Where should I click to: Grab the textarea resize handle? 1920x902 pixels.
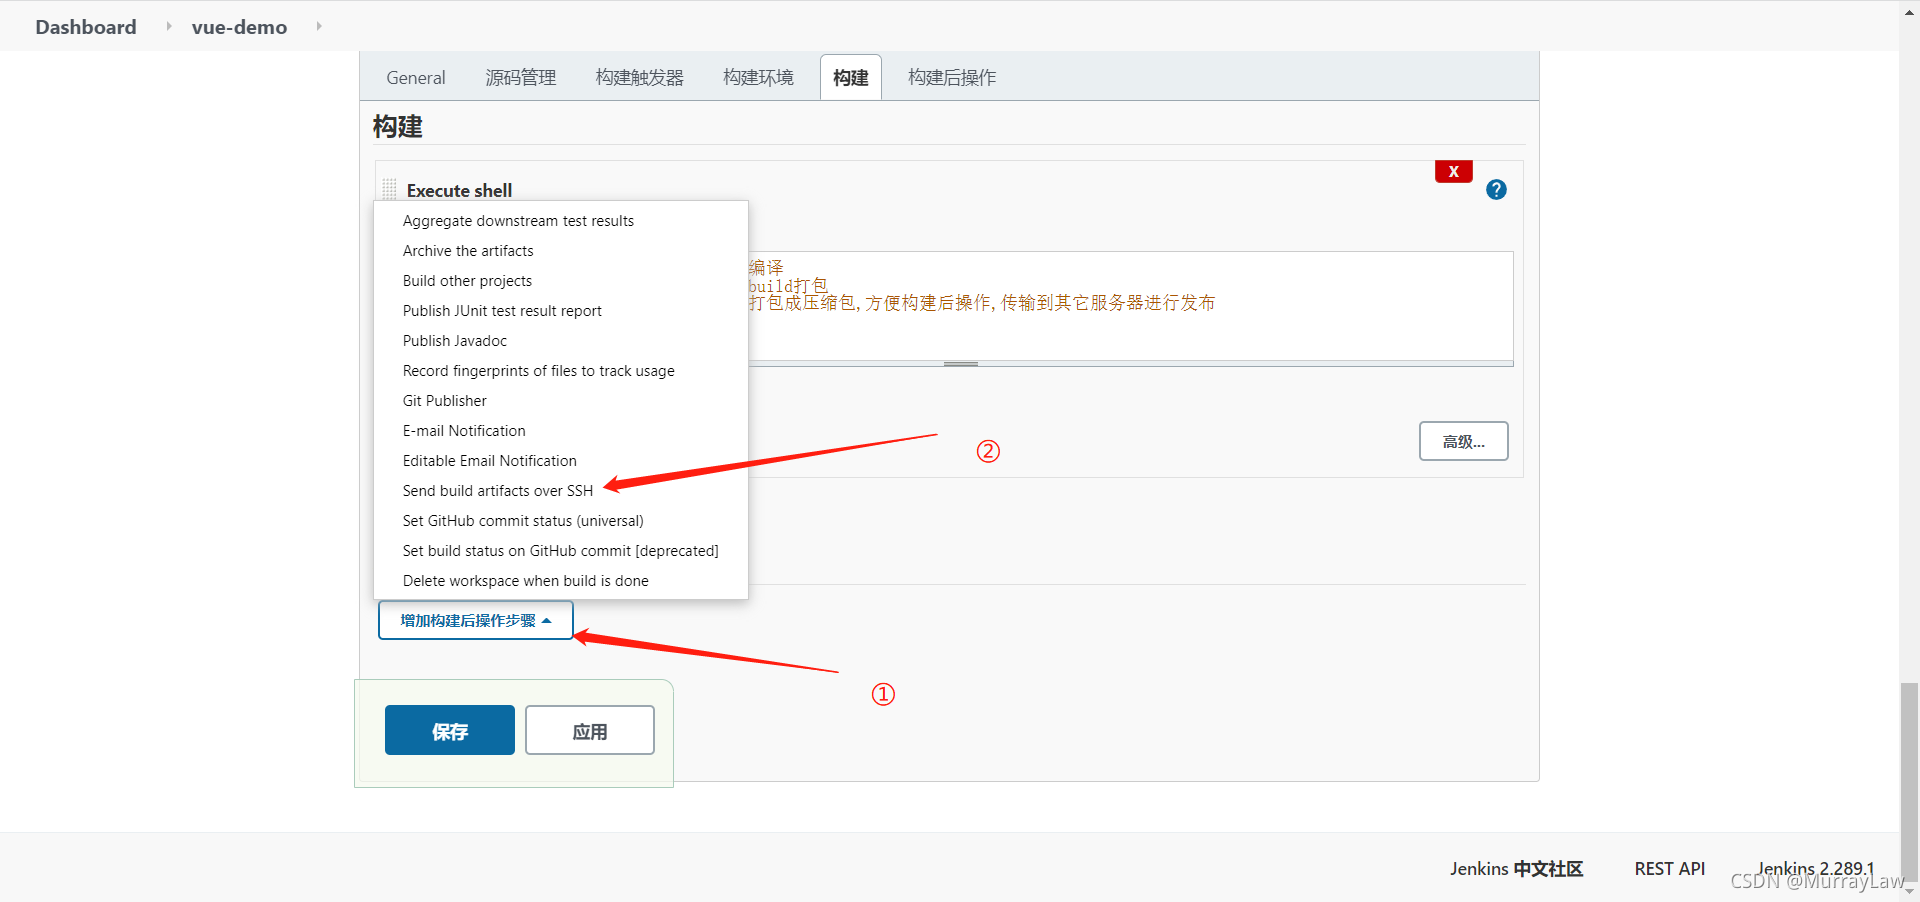point(960,364)
